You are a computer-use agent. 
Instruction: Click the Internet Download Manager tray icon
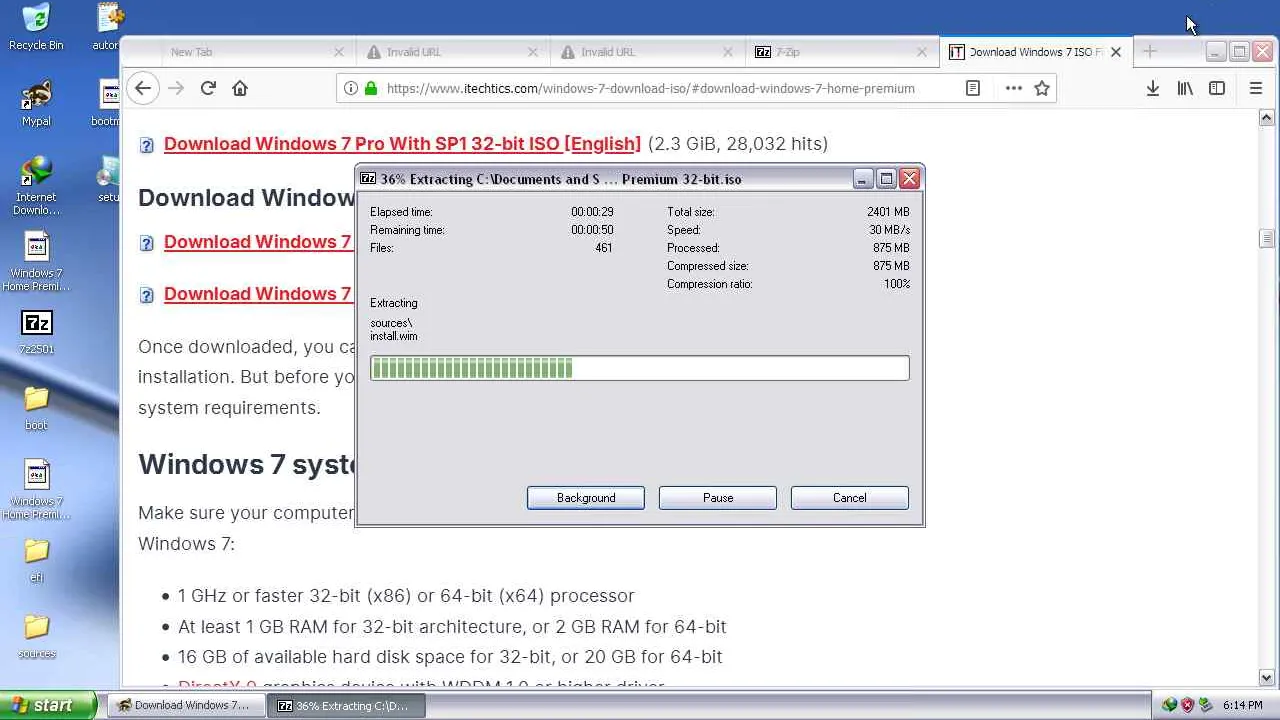coord(1169,705)
